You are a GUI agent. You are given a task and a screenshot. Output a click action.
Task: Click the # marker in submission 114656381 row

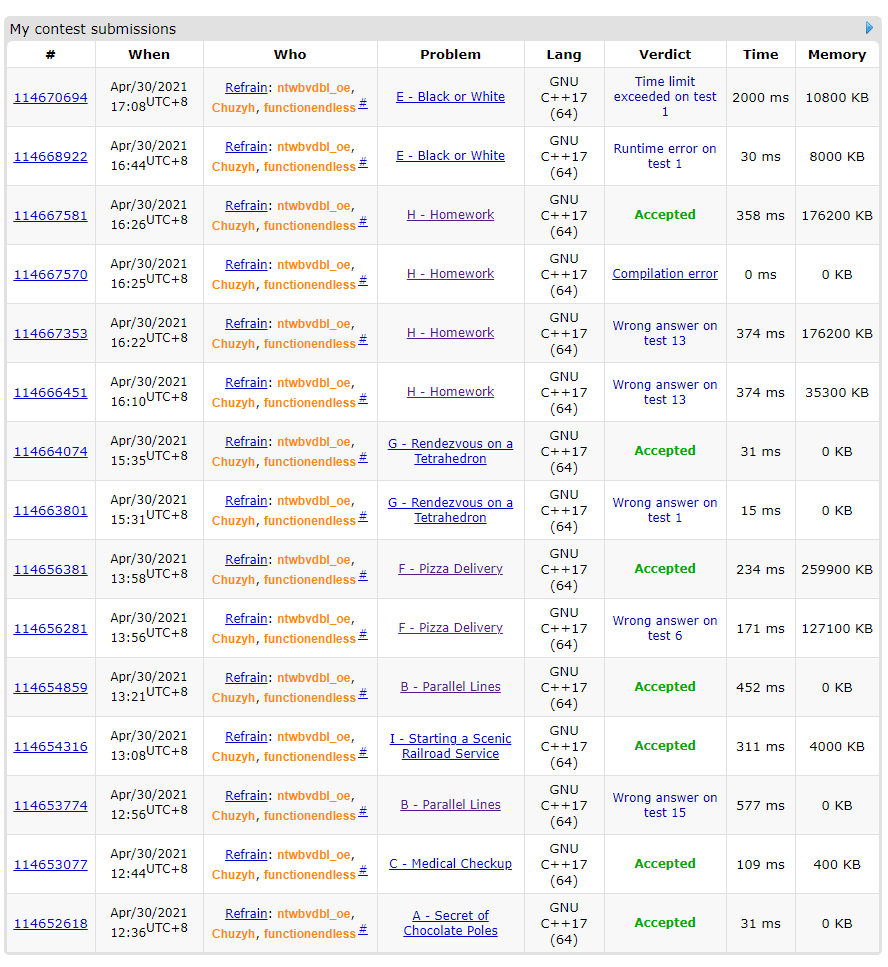tap(363, 575)
